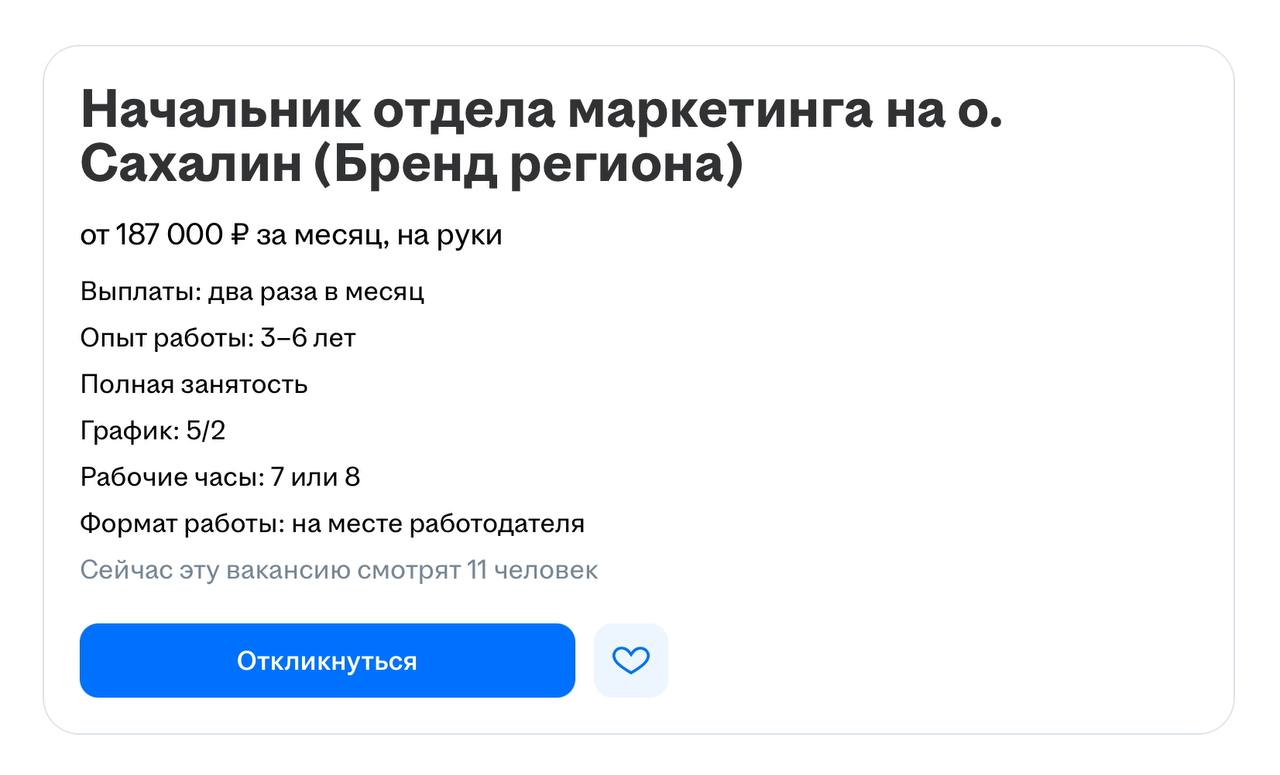The width and height of the screenshot is (1280, 775).
Task: Click the 'за месяц, на руки' text
Action: pos(379,236)
